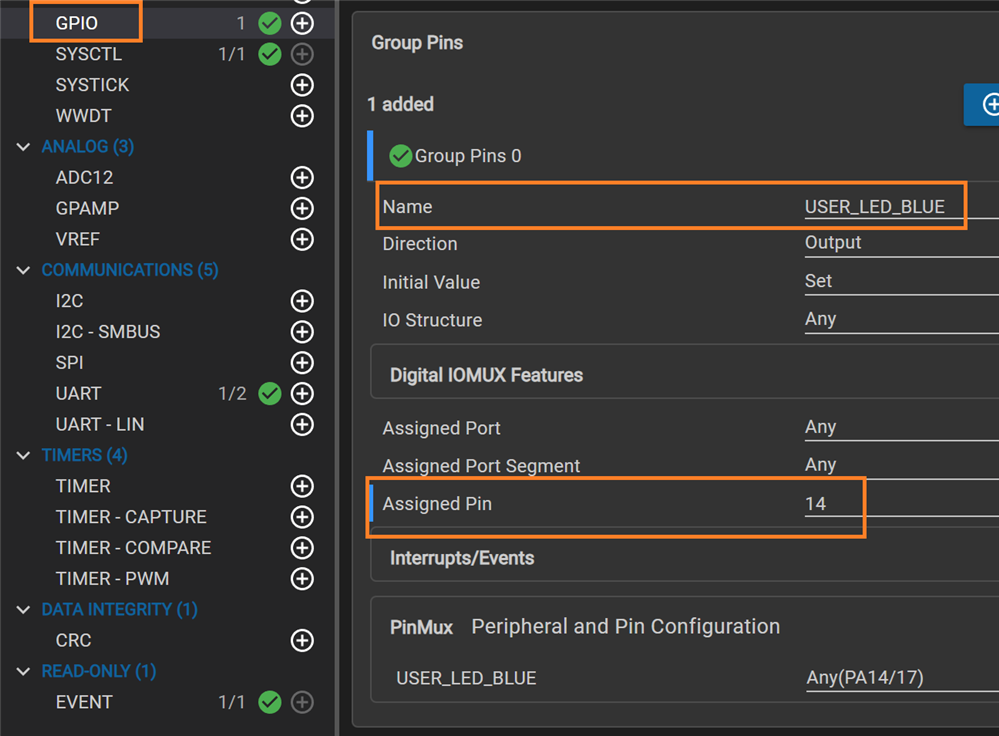Add a WWDT module instance

(302, 116)
